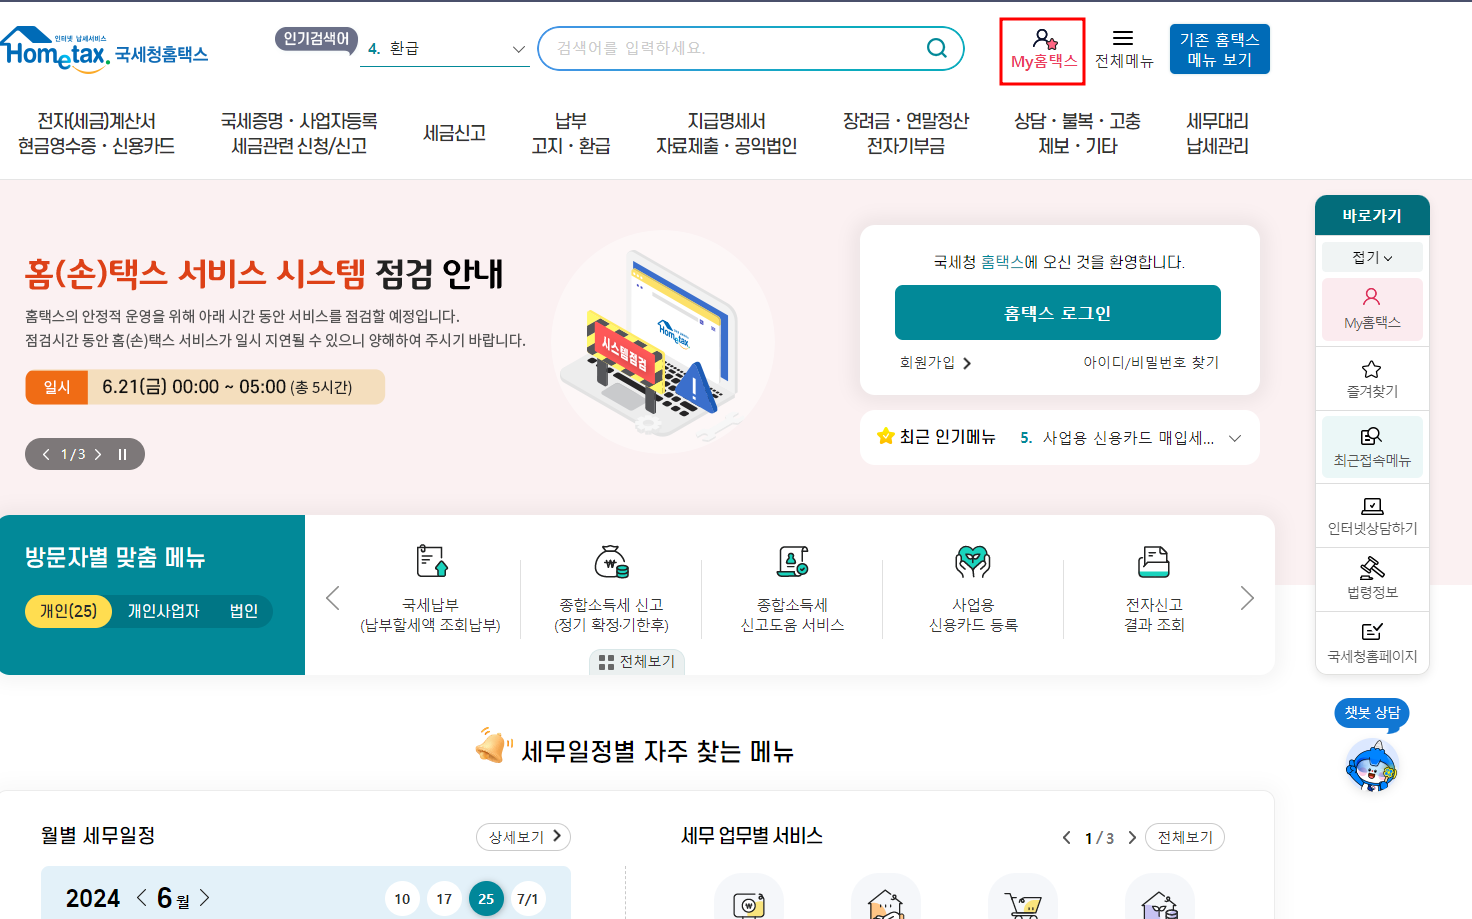Open 법령정보 from the quick sidebar

pyautogui.click(x=1371, y=578)
